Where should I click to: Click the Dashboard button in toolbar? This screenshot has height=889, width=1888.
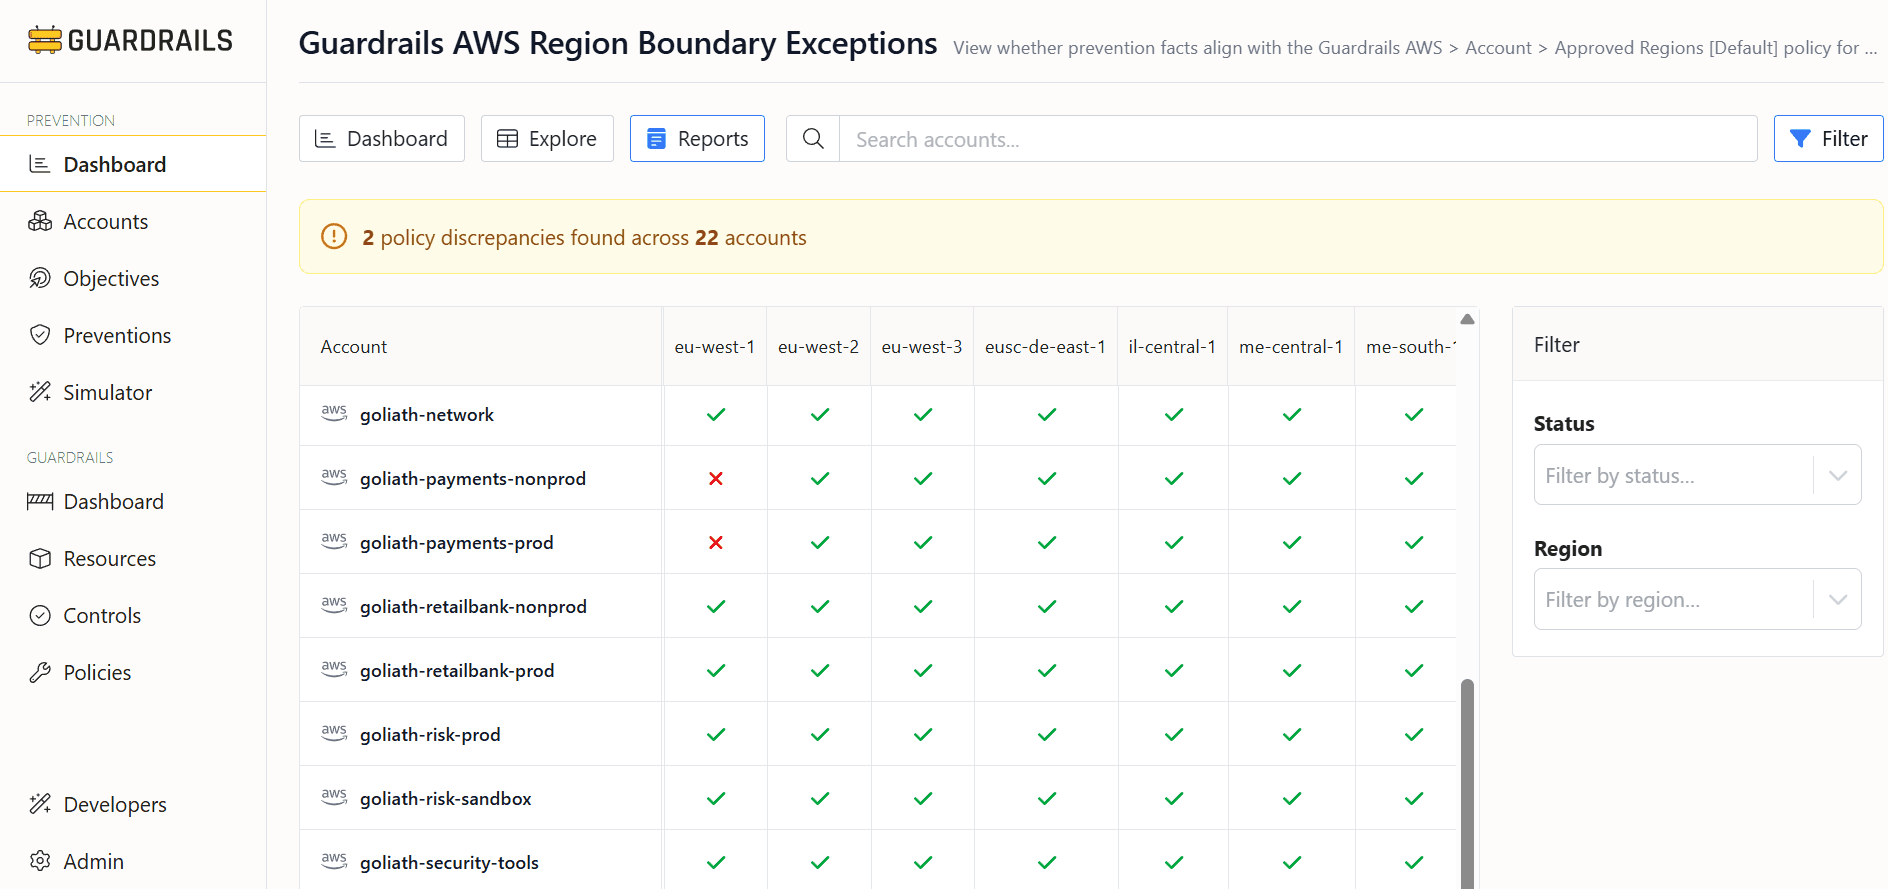pos(382,138)
